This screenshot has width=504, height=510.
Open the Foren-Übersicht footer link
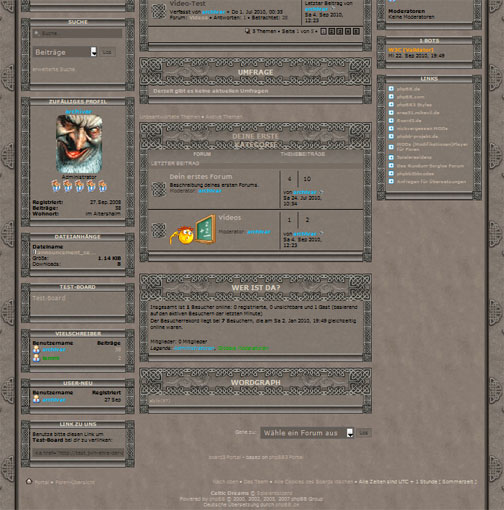75,482
